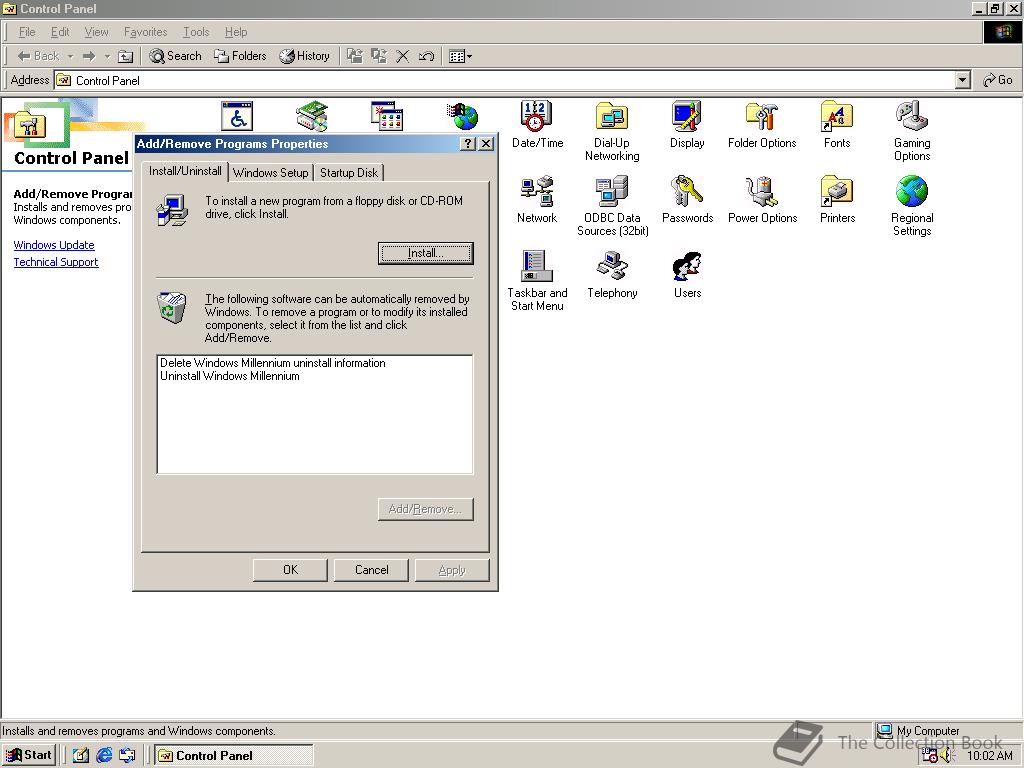Screen dimensions: 1024x768
Task: Click the Delete toolbar icon
Action: coord(403,56)
